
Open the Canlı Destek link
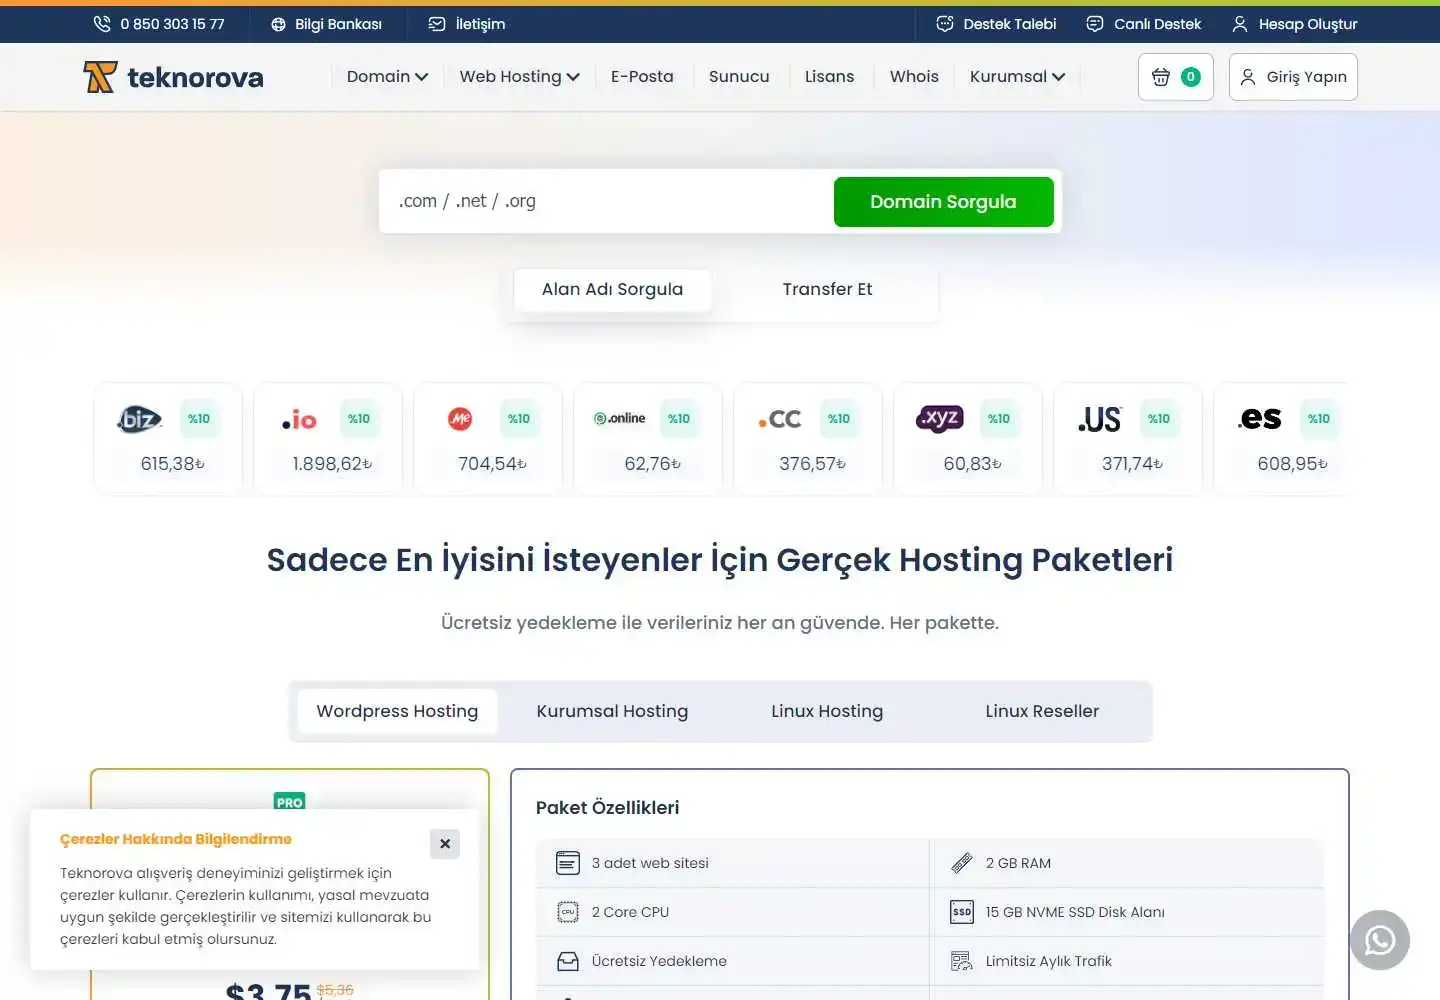pos(1144,24)
